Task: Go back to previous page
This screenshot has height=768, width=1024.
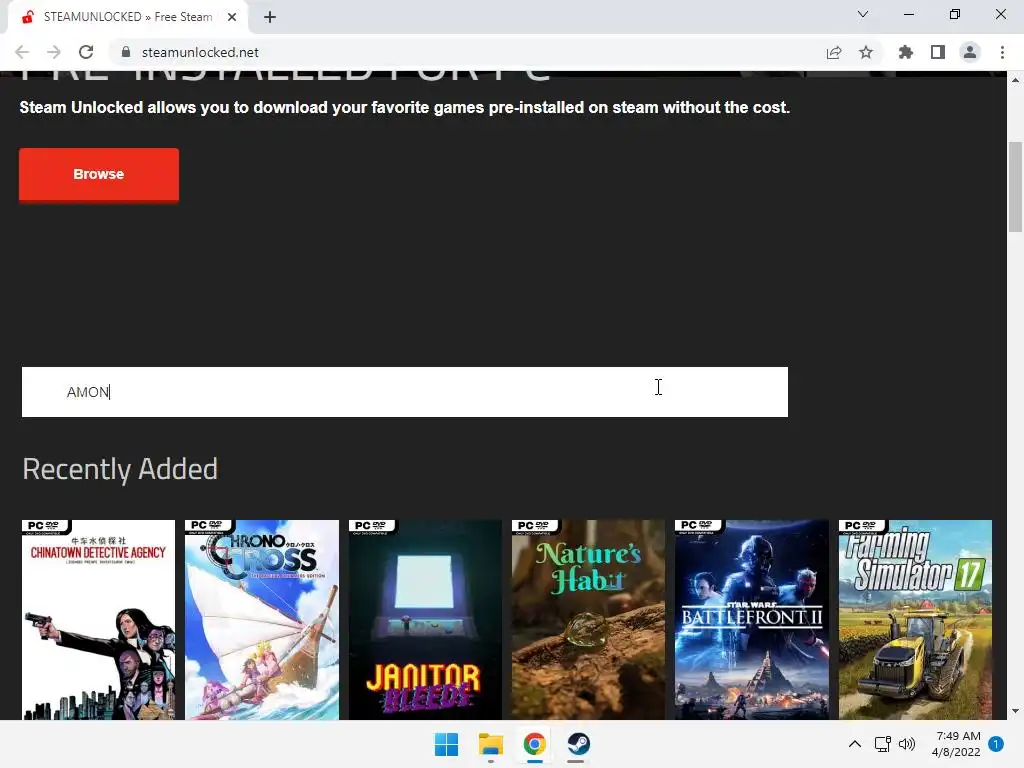Action: pos(22,52)
